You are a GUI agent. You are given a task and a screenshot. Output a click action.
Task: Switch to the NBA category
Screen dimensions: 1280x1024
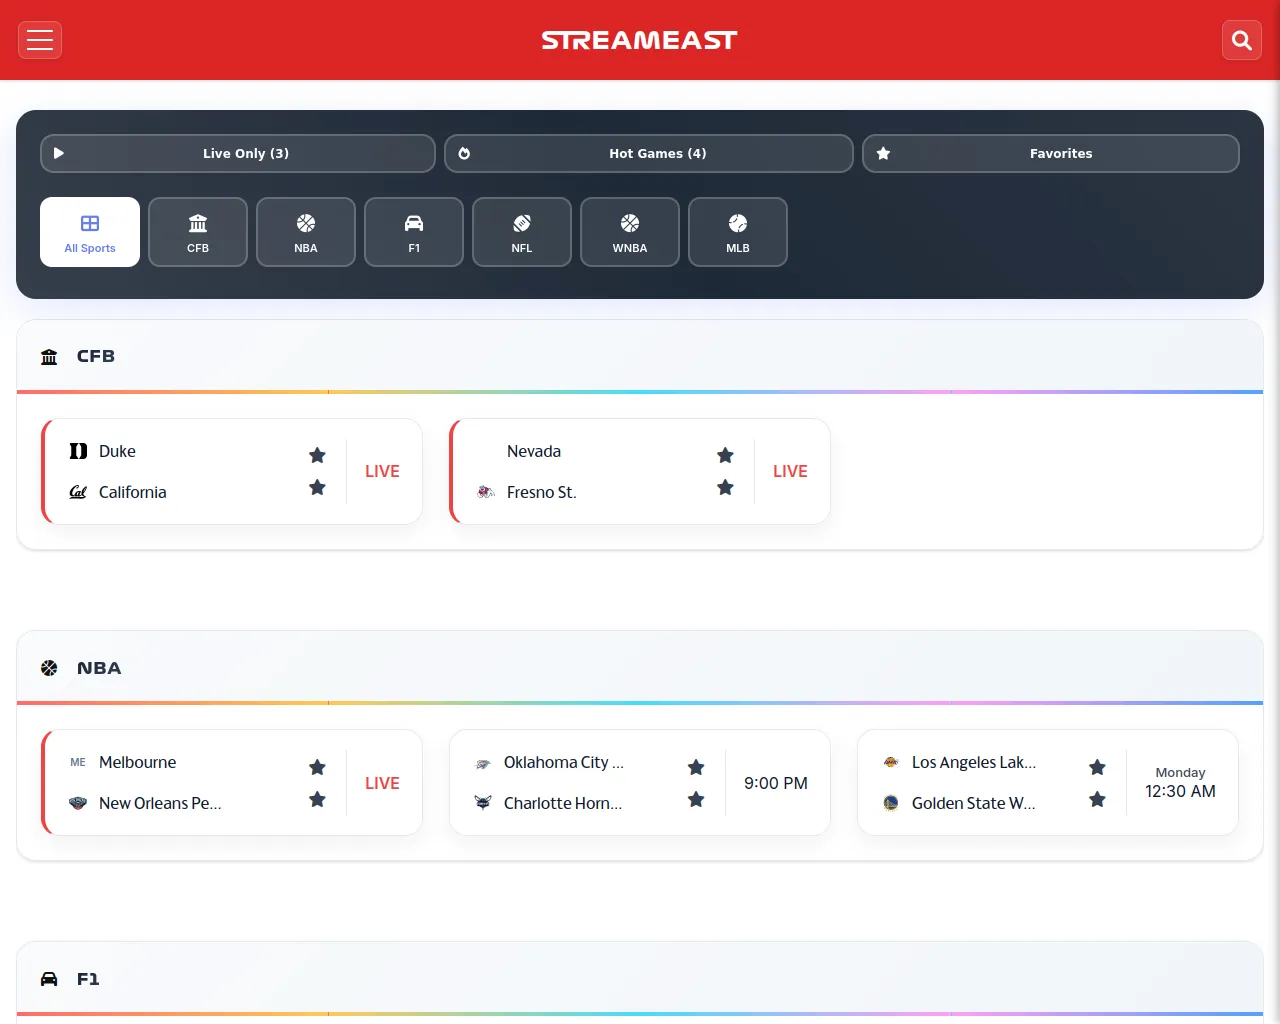306,232
